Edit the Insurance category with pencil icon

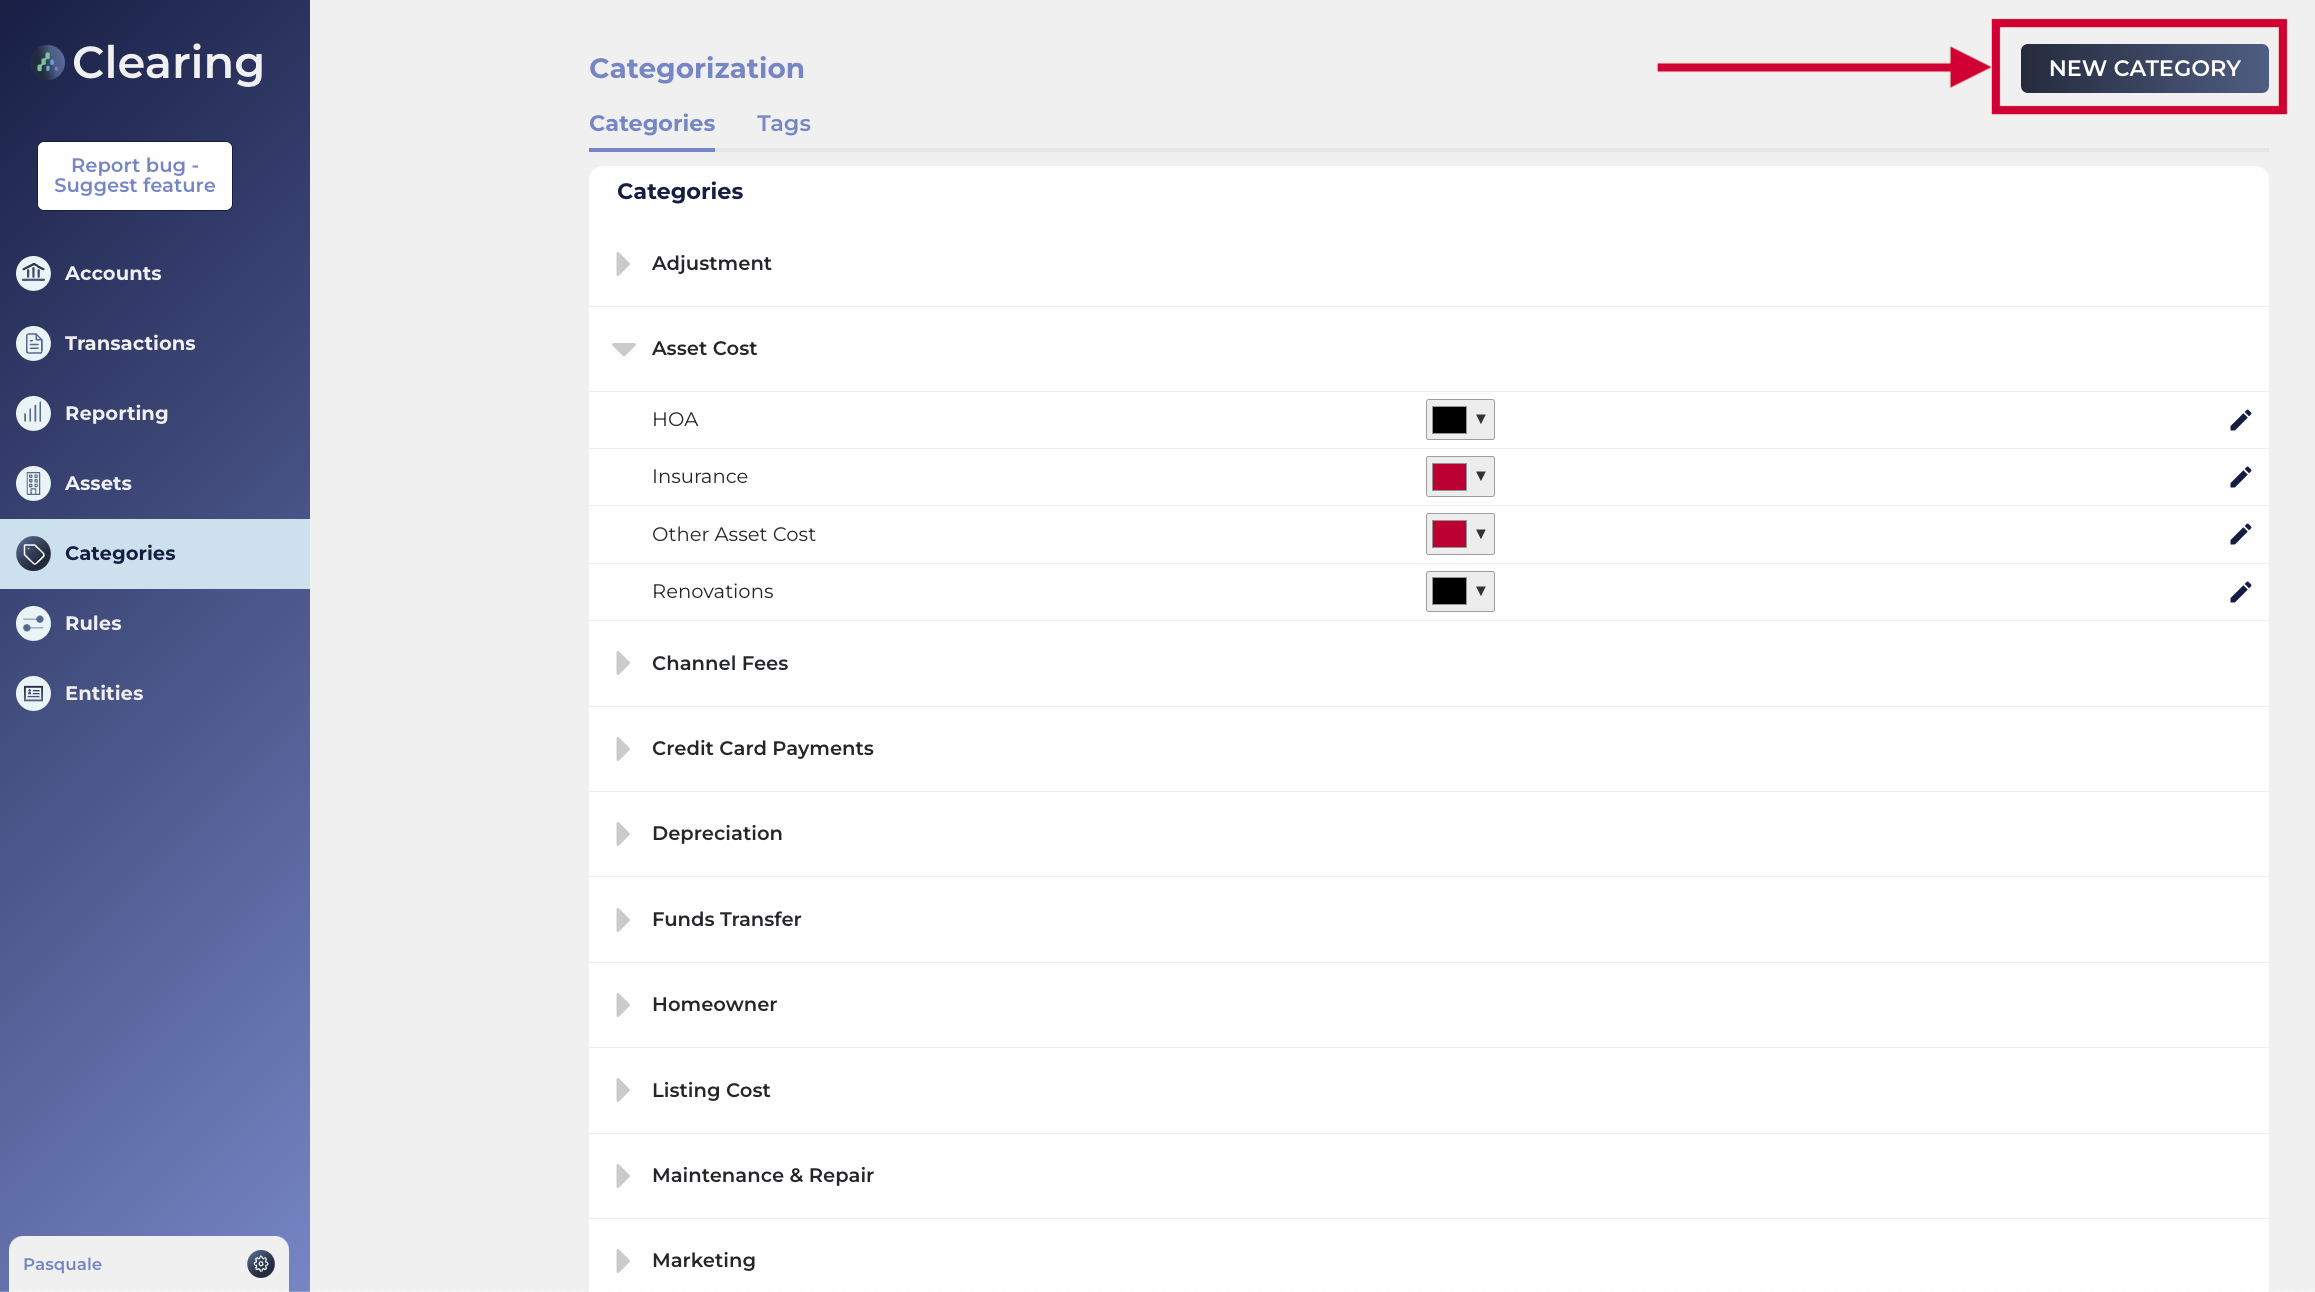click(x=2240, y=477)
